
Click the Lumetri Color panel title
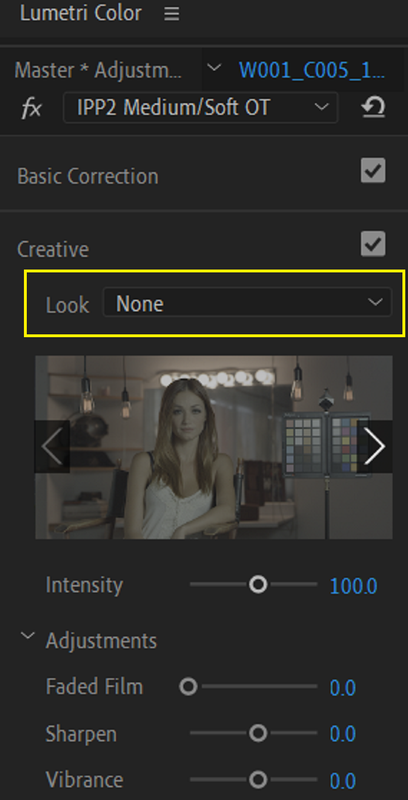pos(81,13)
